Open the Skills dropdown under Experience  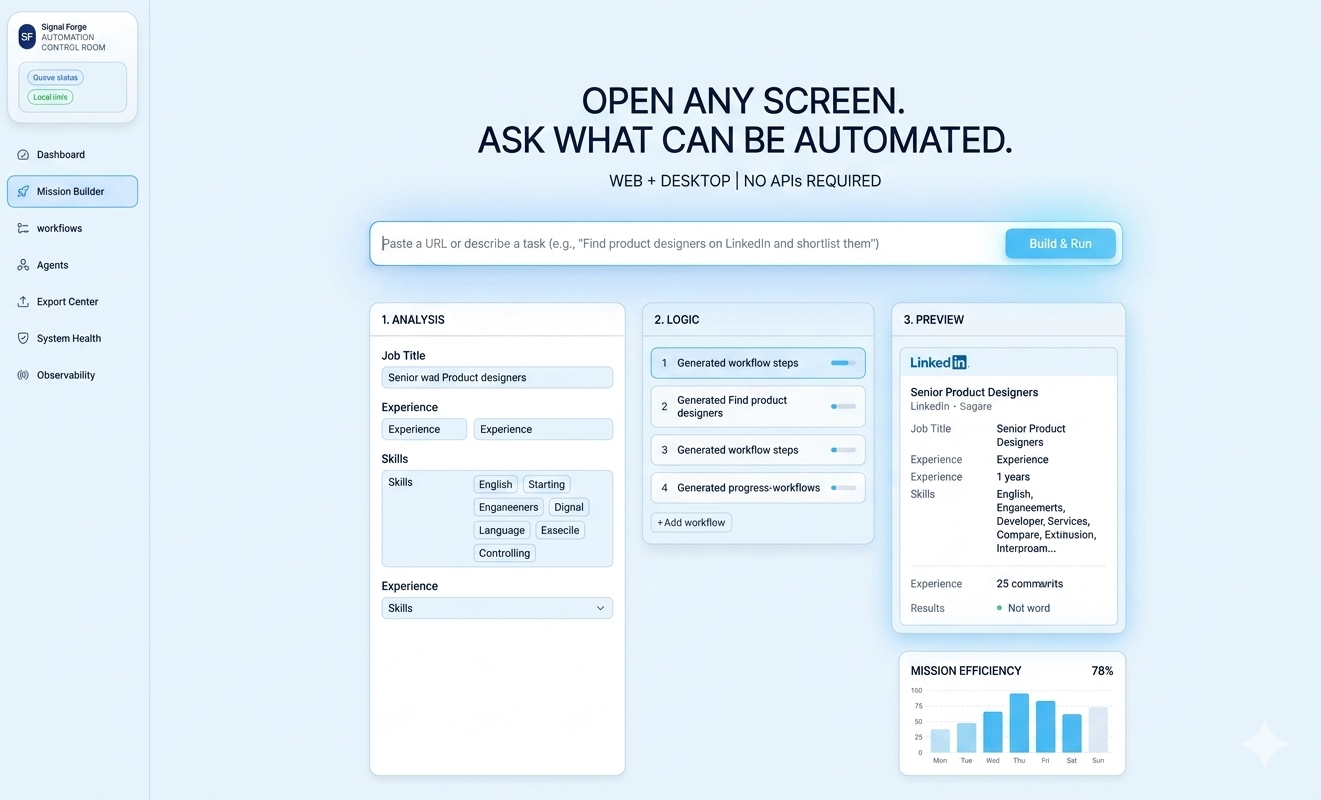click(497, 608)
